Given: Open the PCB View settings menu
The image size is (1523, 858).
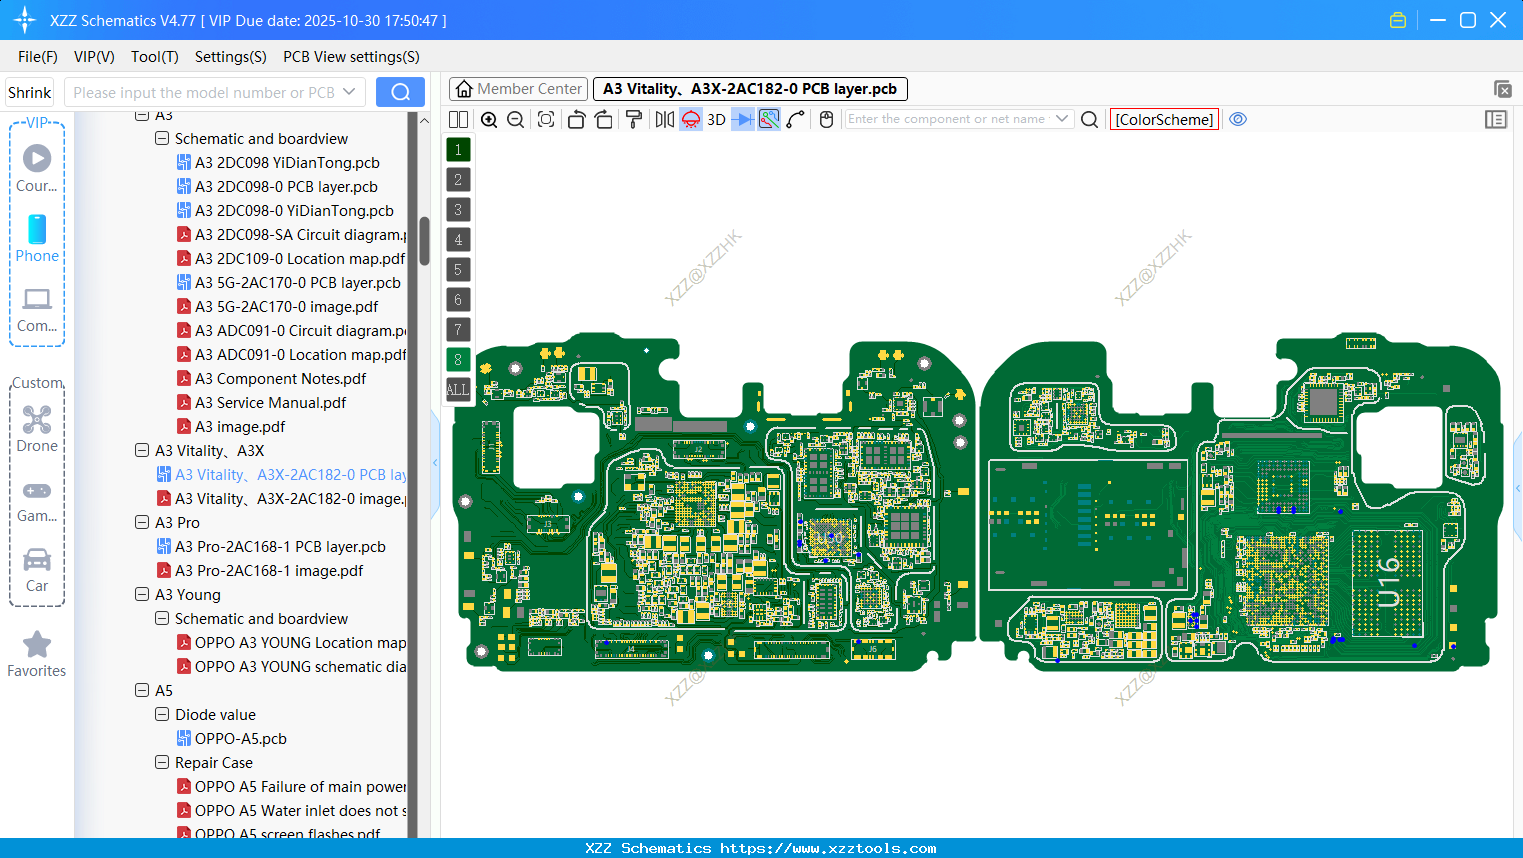Looking at the screenshot, I should 351,57.
